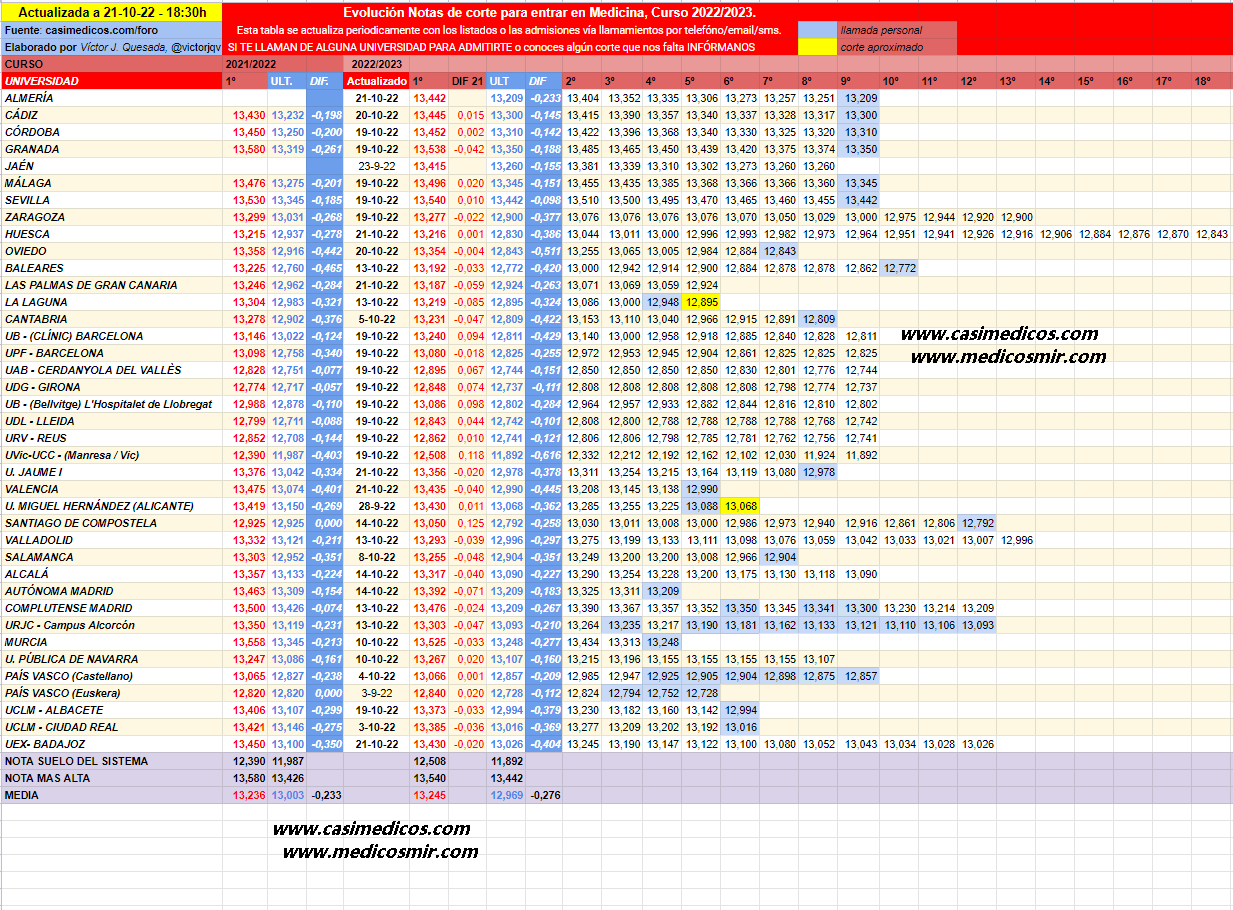The width and height of the screenshot is (1234, 910).
Task: Click the "SI TE LLAMAN DE ALGUNA UNIVERSIDAD" notice line
Action: tap(491, 47)
